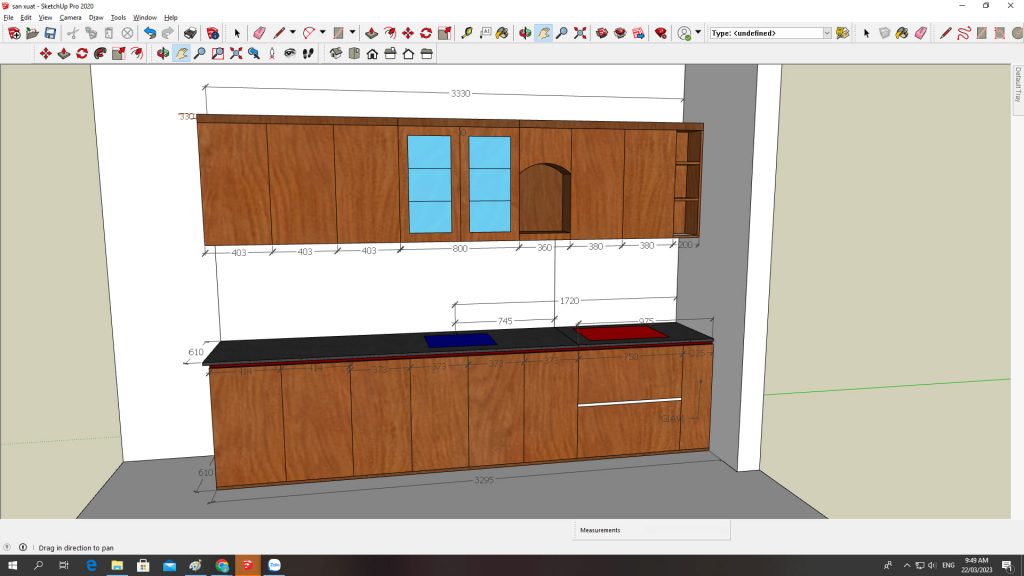Open the View menu
The image size is (1024, 576).
pos(45,18)
